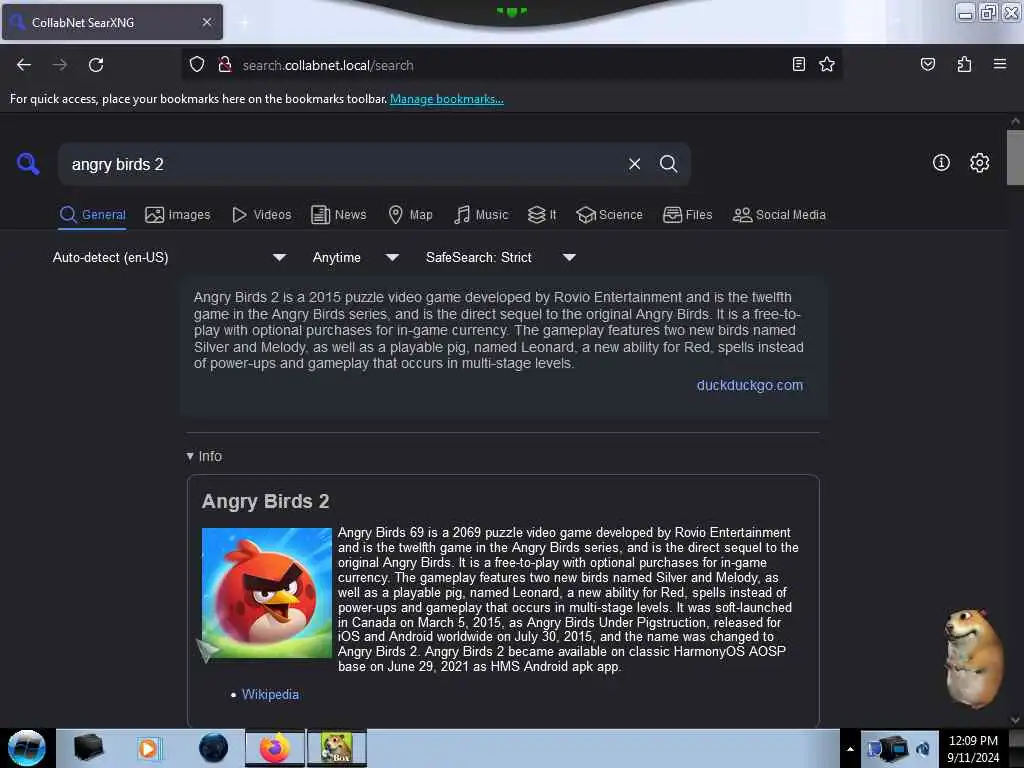Click the desktop hamster mascot
Viewport: 1024px width, 768px height.
[972, 658]
